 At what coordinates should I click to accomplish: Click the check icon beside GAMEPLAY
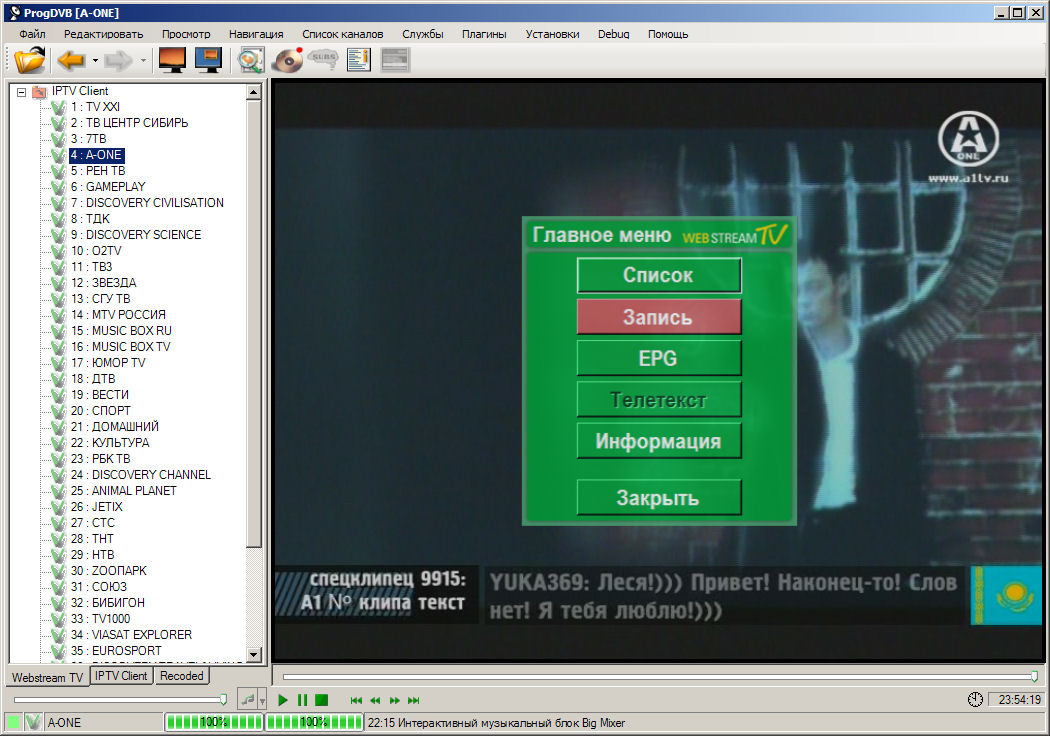58,187
